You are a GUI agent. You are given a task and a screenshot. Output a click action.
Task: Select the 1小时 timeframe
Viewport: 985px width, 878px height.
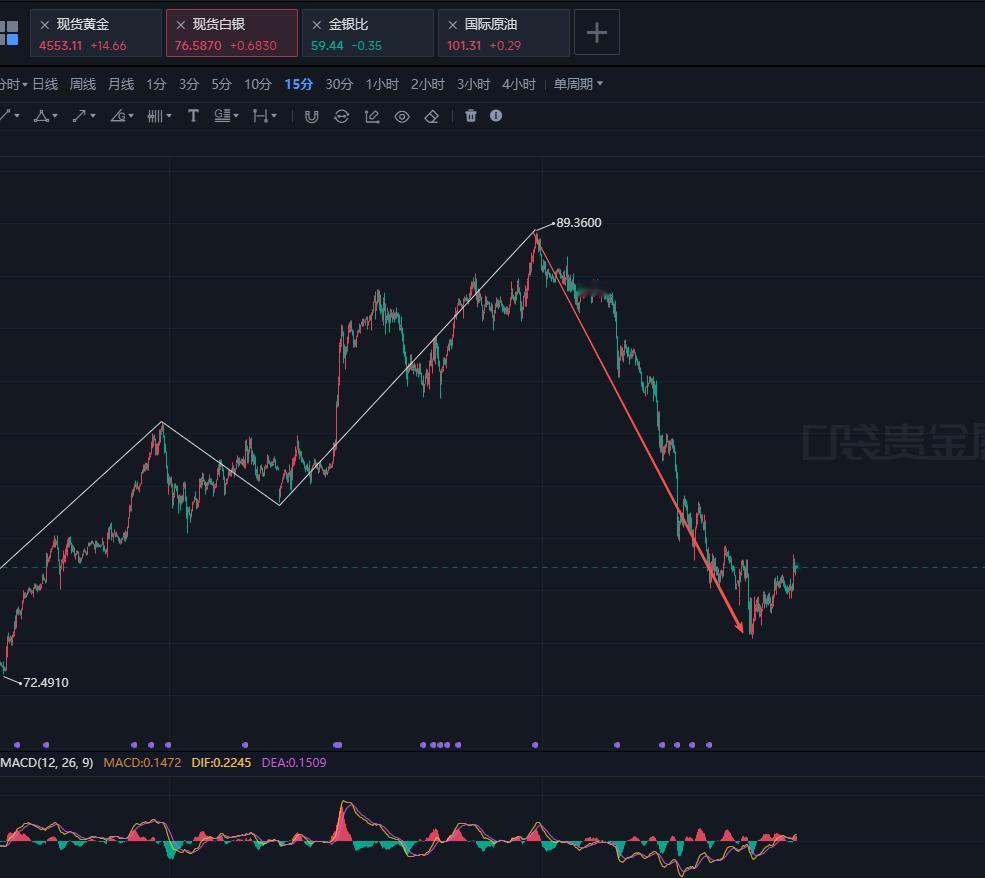pos(382,84)
